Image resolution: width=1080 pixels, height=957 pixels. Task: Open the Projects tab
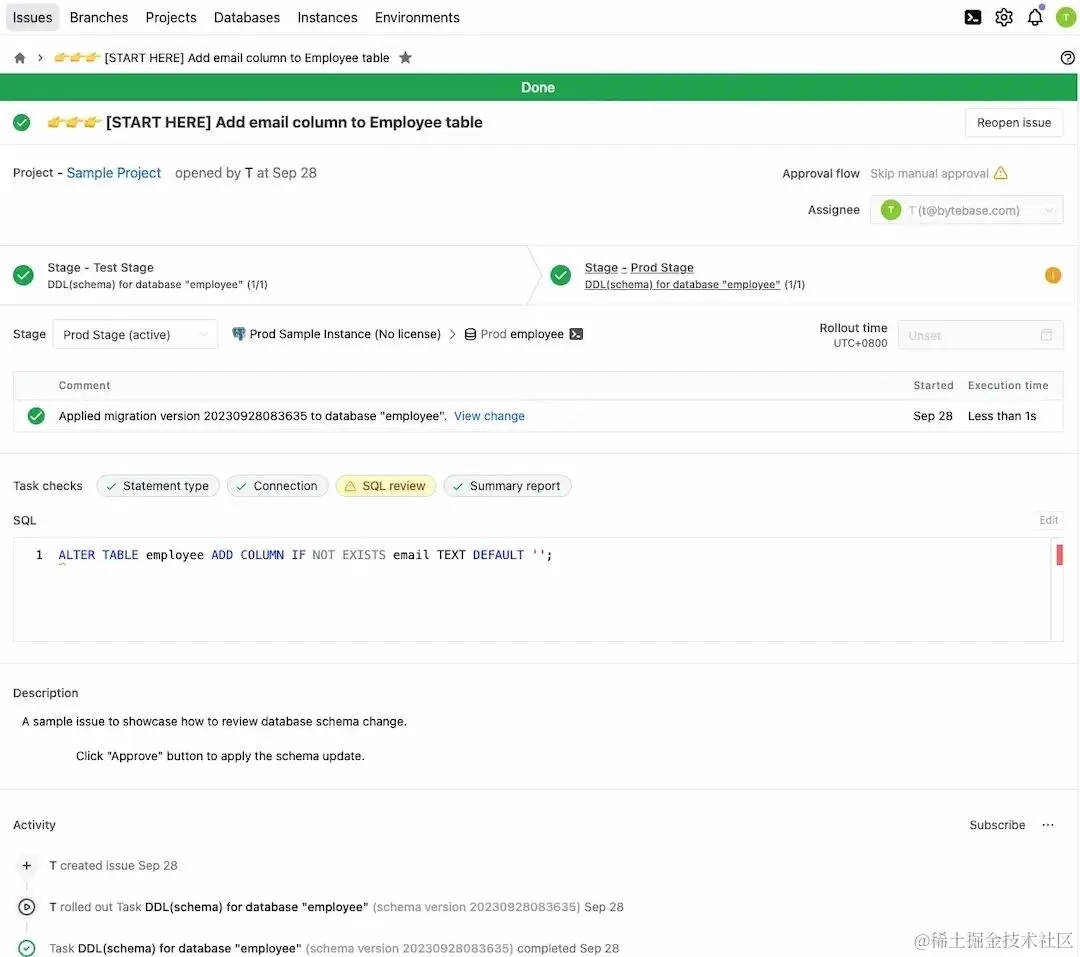(171, 17)
